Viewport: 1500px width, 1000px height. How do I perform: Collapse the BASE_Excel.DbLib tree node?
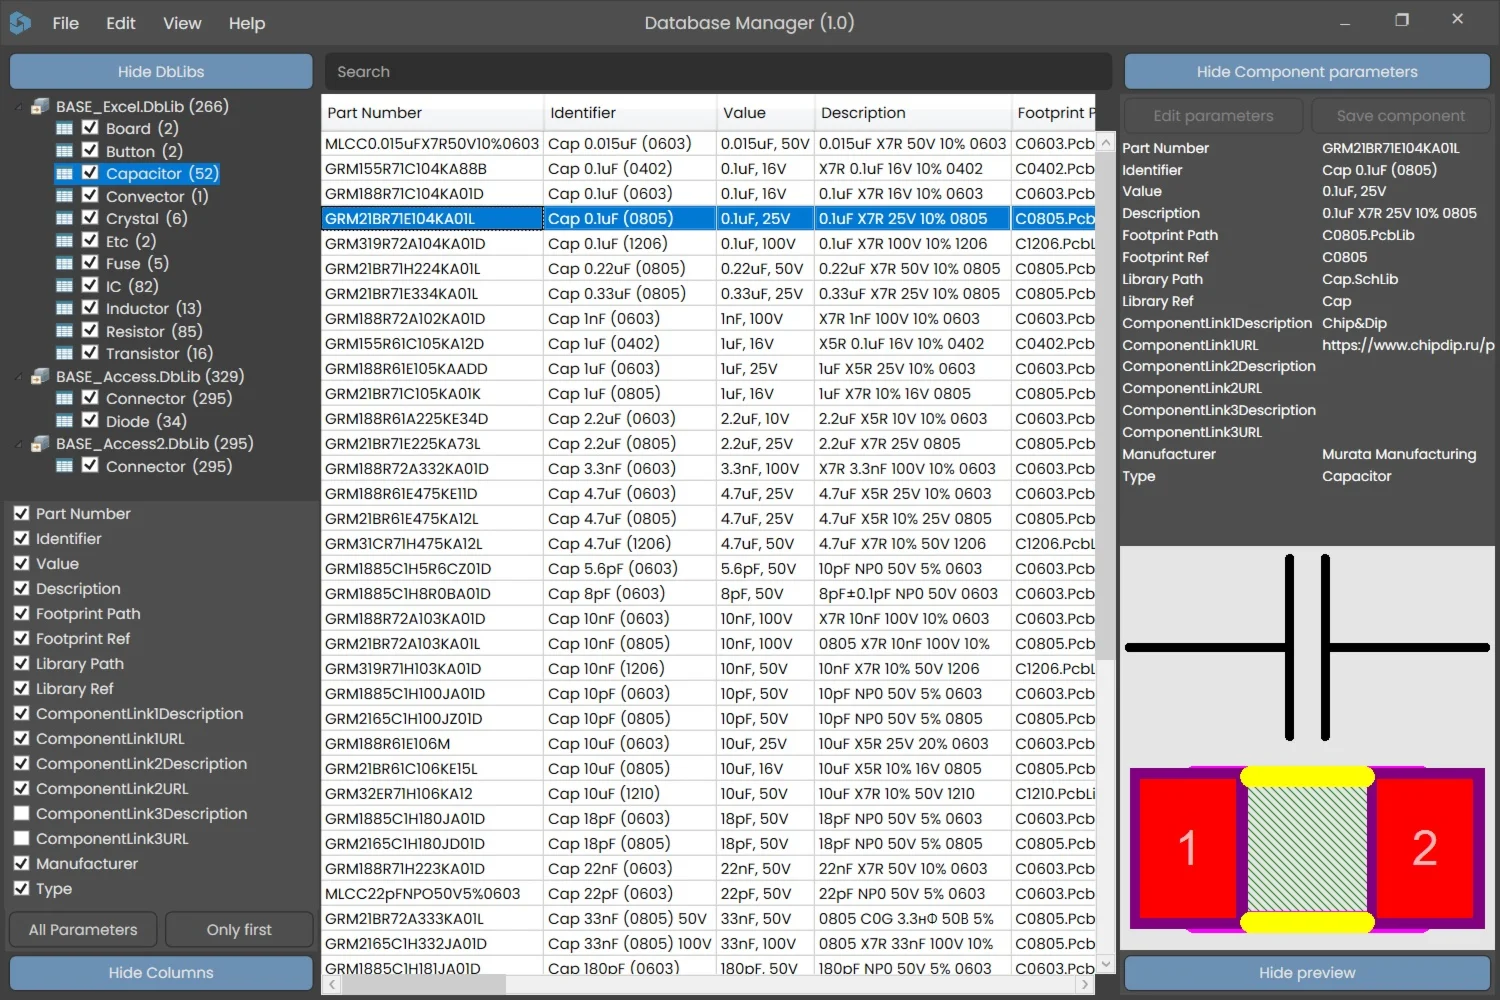click(x=20, y=107)
